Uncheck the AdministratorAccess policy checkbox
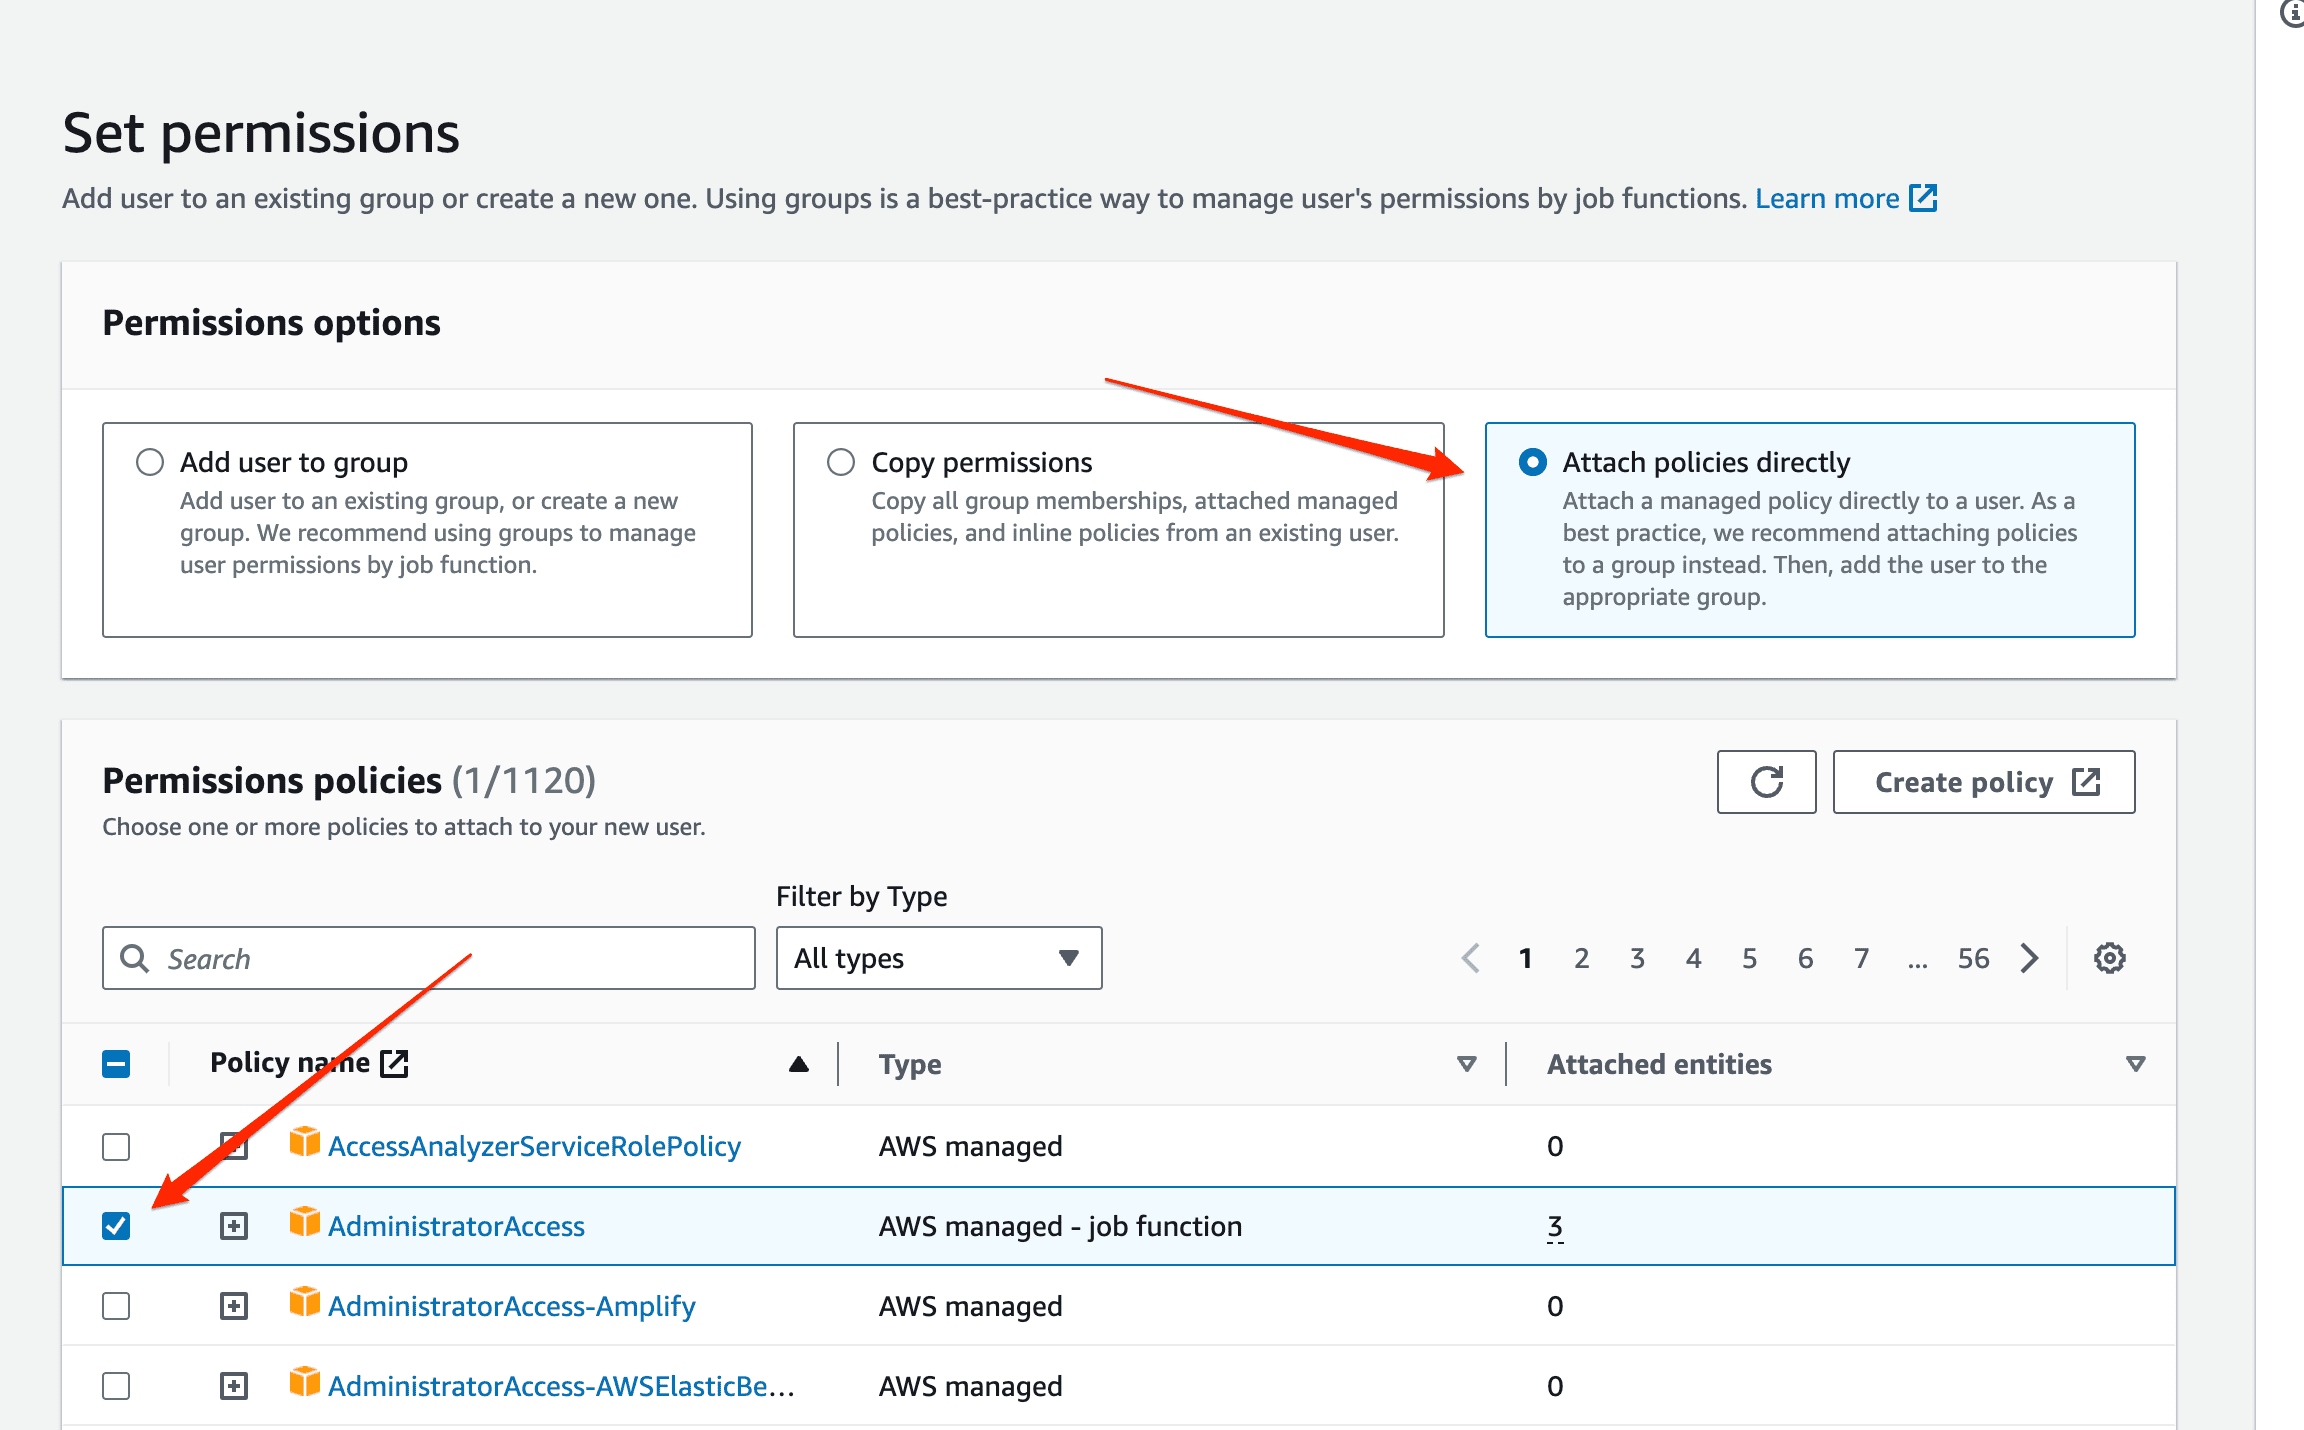The height and width of the screenshot is (1430, 2304). coord(116,1225)
